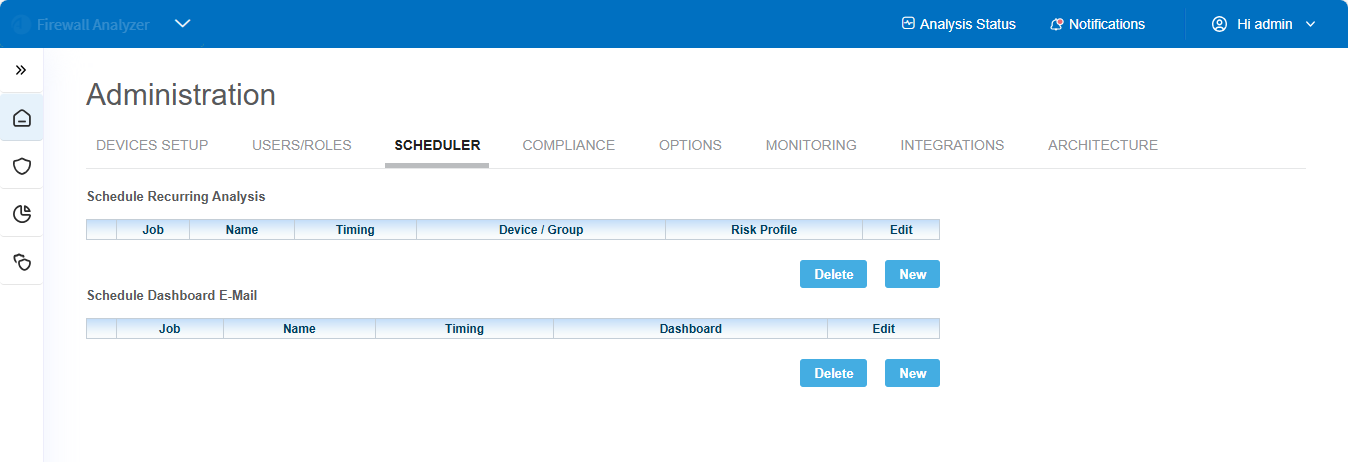The image size is (1348, 462).
Task: Expand the left sidebar with double-chevron icon
Action: tap(21, 70)
